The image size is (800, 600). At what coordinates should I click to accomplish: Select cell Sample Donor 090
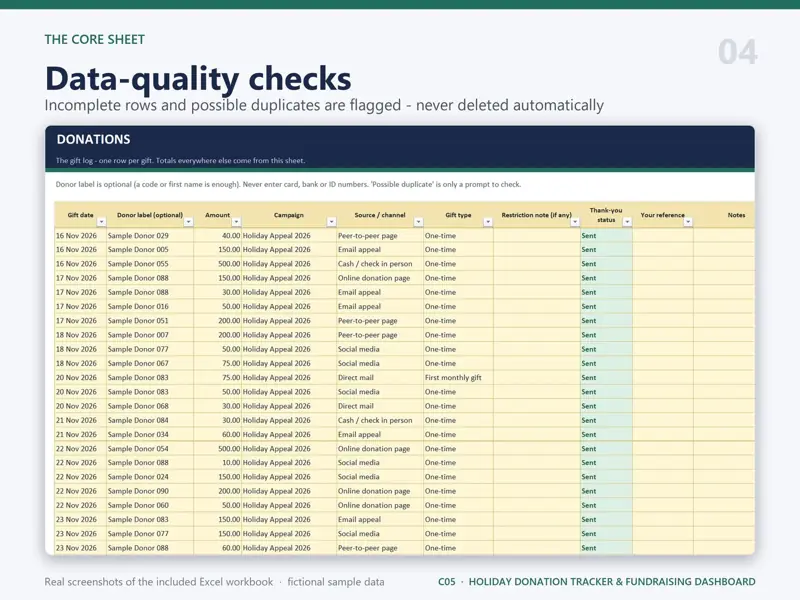150,491
